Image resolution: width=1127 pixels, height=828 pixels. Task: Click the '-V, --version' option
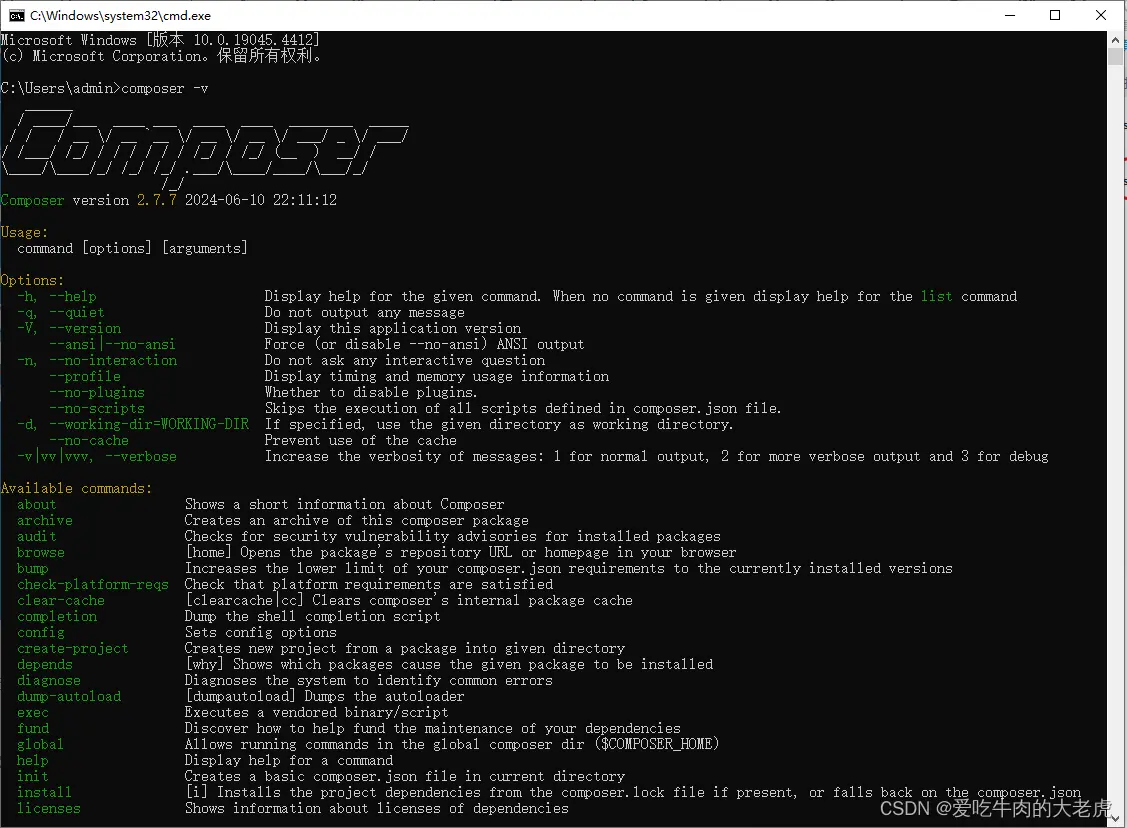click(x=69, y=328)
